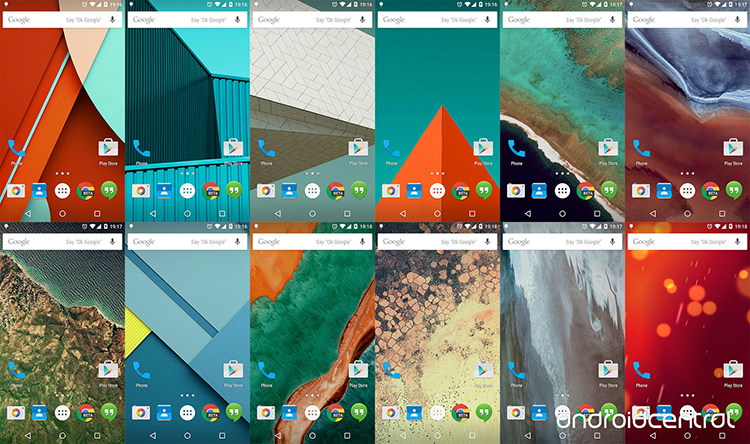Screen dimensions: 750x444
Task: Open Play Store on green-orange river wallpaper screen
Action: pos(357,370)
